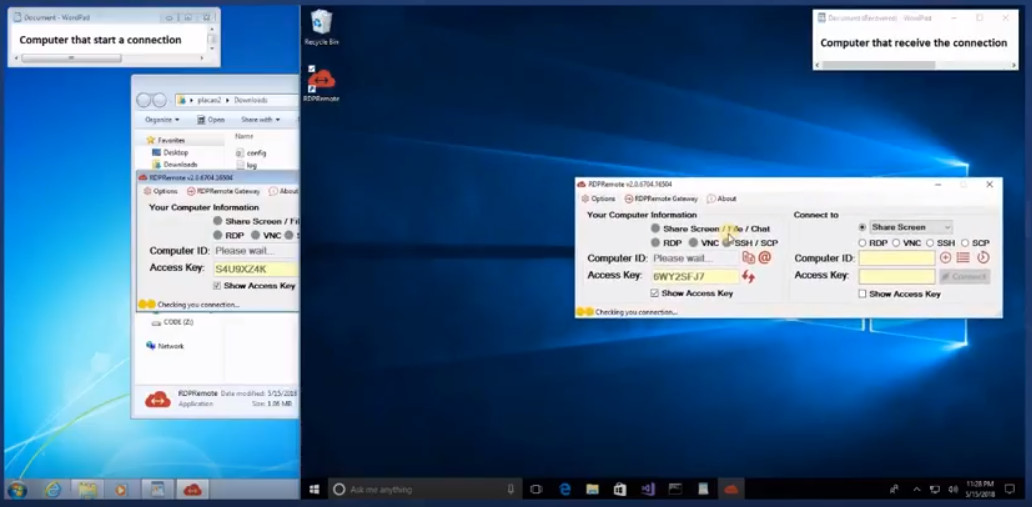Uncheck Show Access Key under Your Computer Information in the right window

tap(655, 293)
